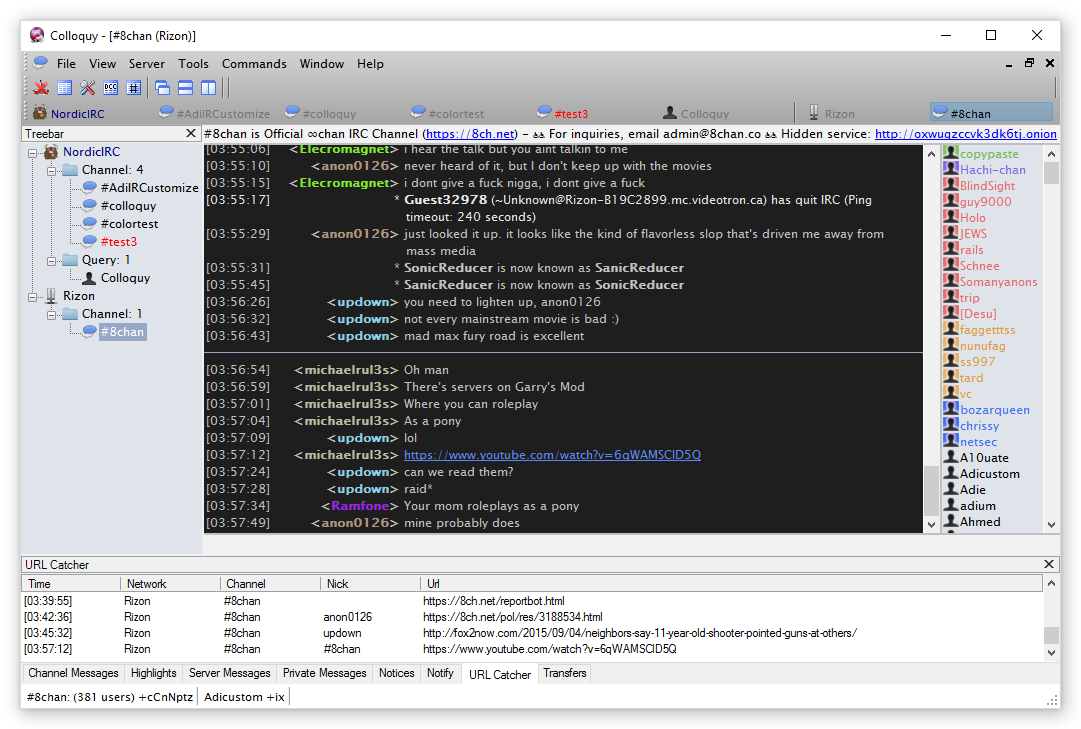Open the Commands menu
The image size is (1081, 729).
pos(254,63)
